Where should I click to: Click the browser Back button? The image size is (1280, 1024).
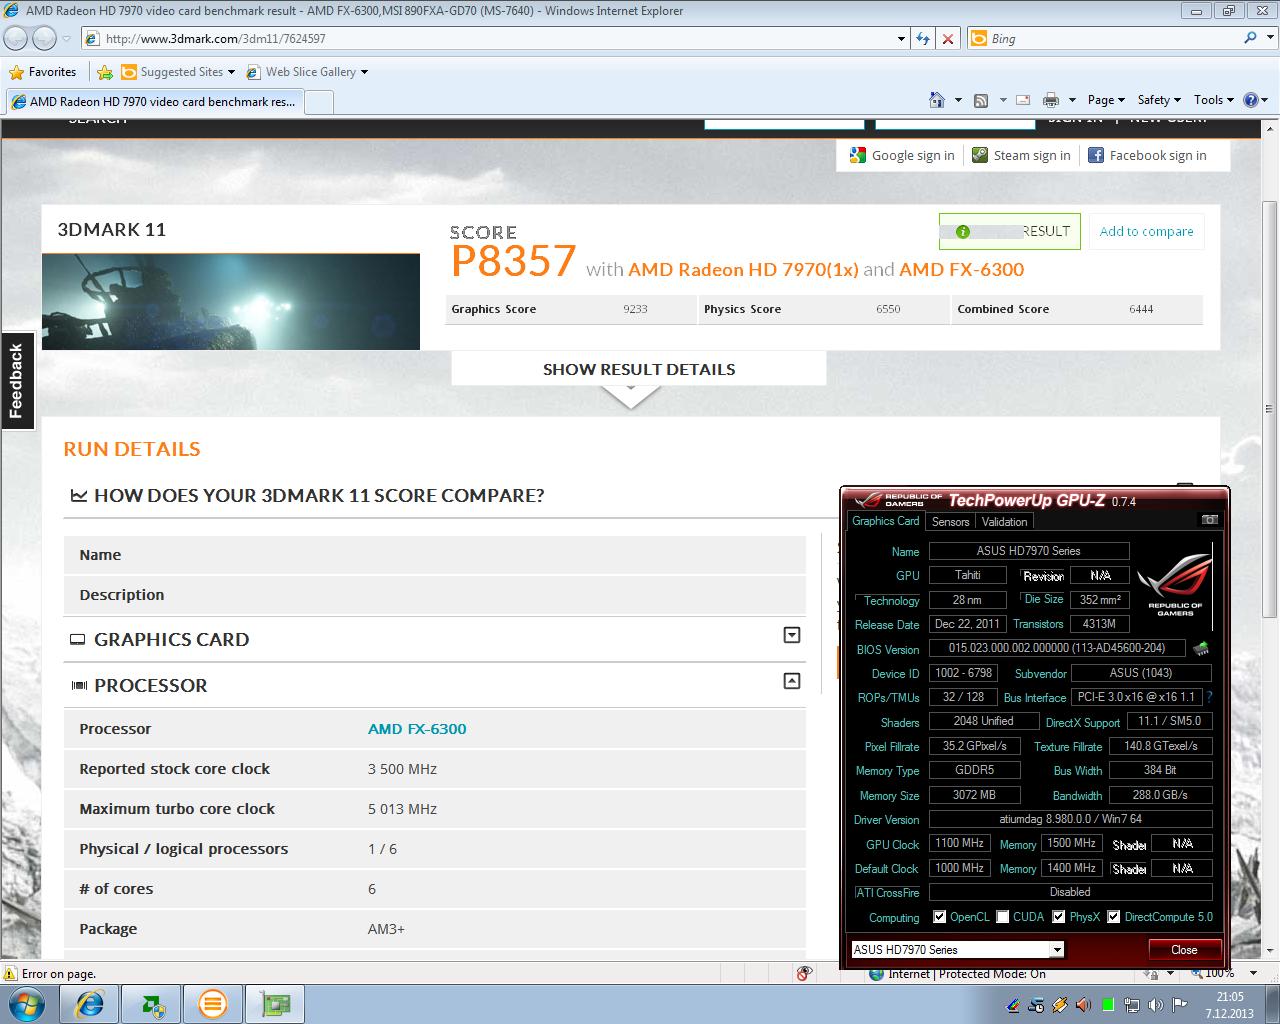click(x=16, y=38)
